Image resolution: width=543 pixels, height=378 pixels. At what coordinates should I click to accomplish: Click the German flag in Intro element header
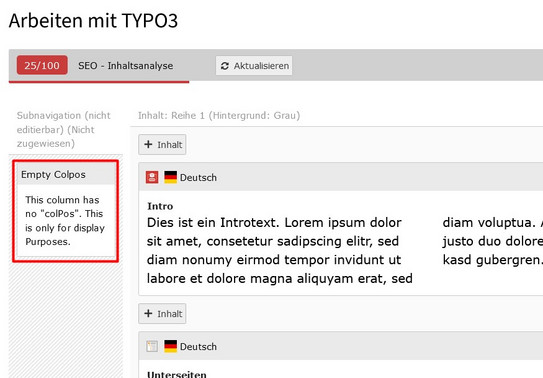[170, 177]
